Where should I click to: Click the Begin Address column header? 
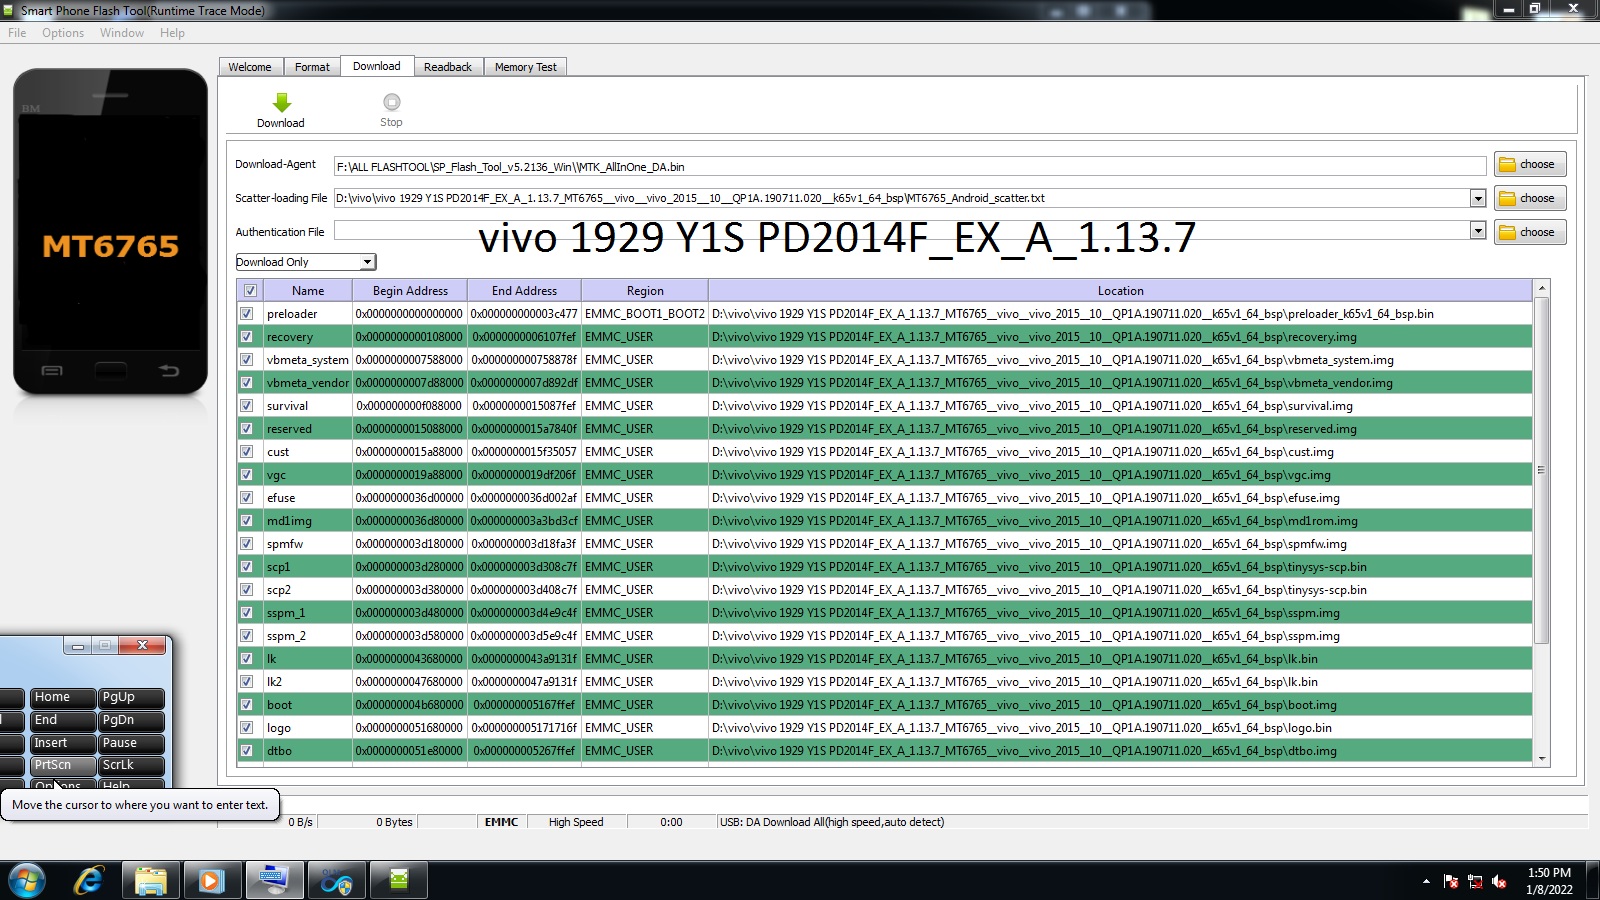[410, 291]
